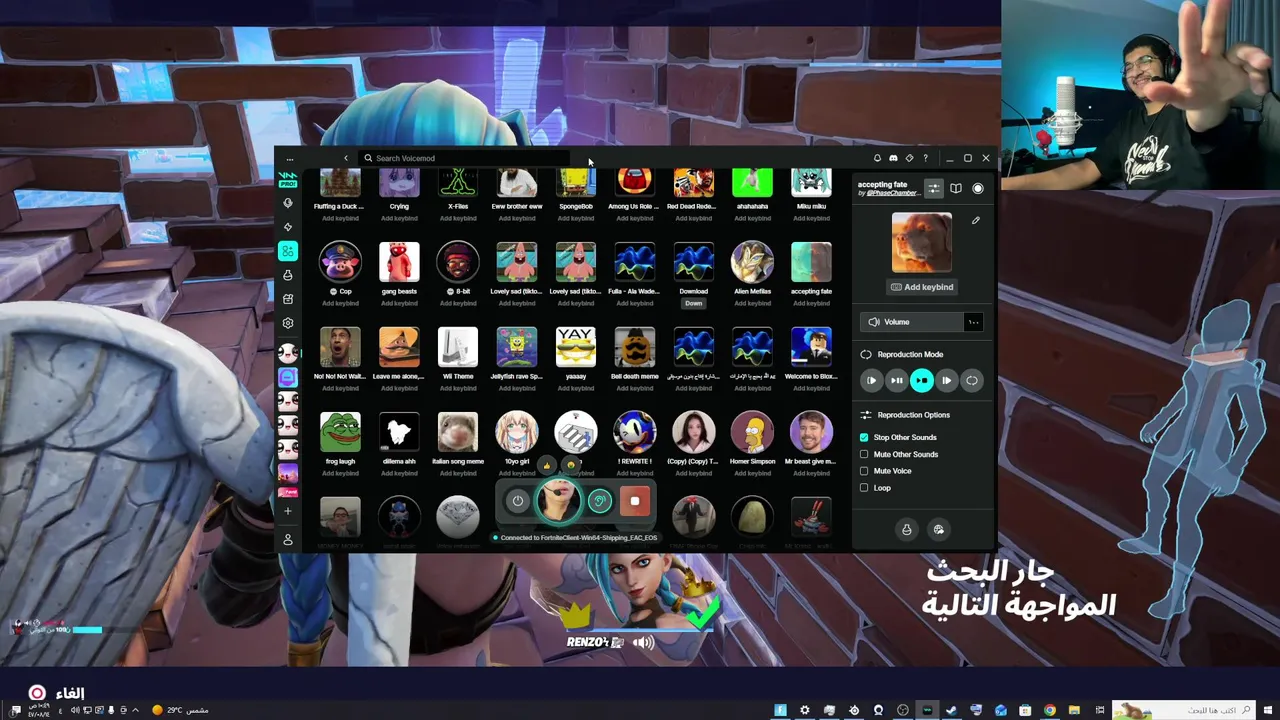Open Settings gear in Voicemod sidebar

288,323
